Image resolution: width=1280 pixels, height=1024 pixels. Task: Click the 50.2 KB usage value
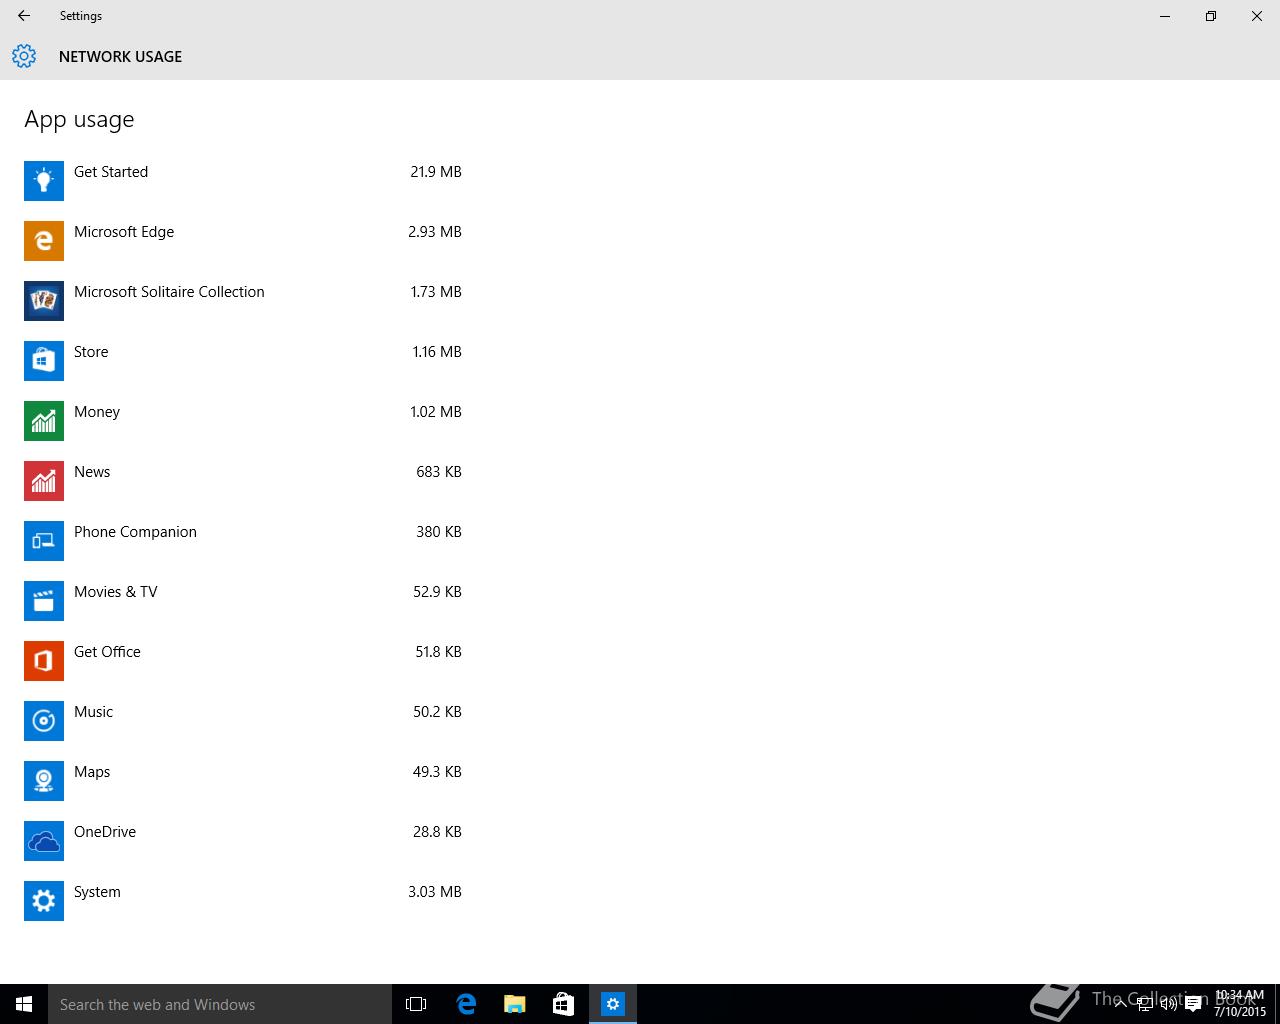tap(437, 712)
